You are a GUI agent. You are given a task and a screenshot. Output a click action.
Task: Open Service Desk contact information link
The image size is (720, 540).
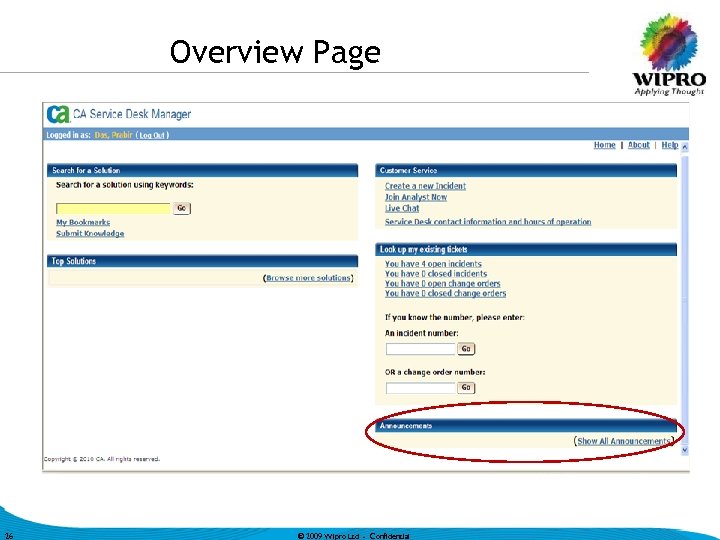pyautogui.click(x=488, y=222)
